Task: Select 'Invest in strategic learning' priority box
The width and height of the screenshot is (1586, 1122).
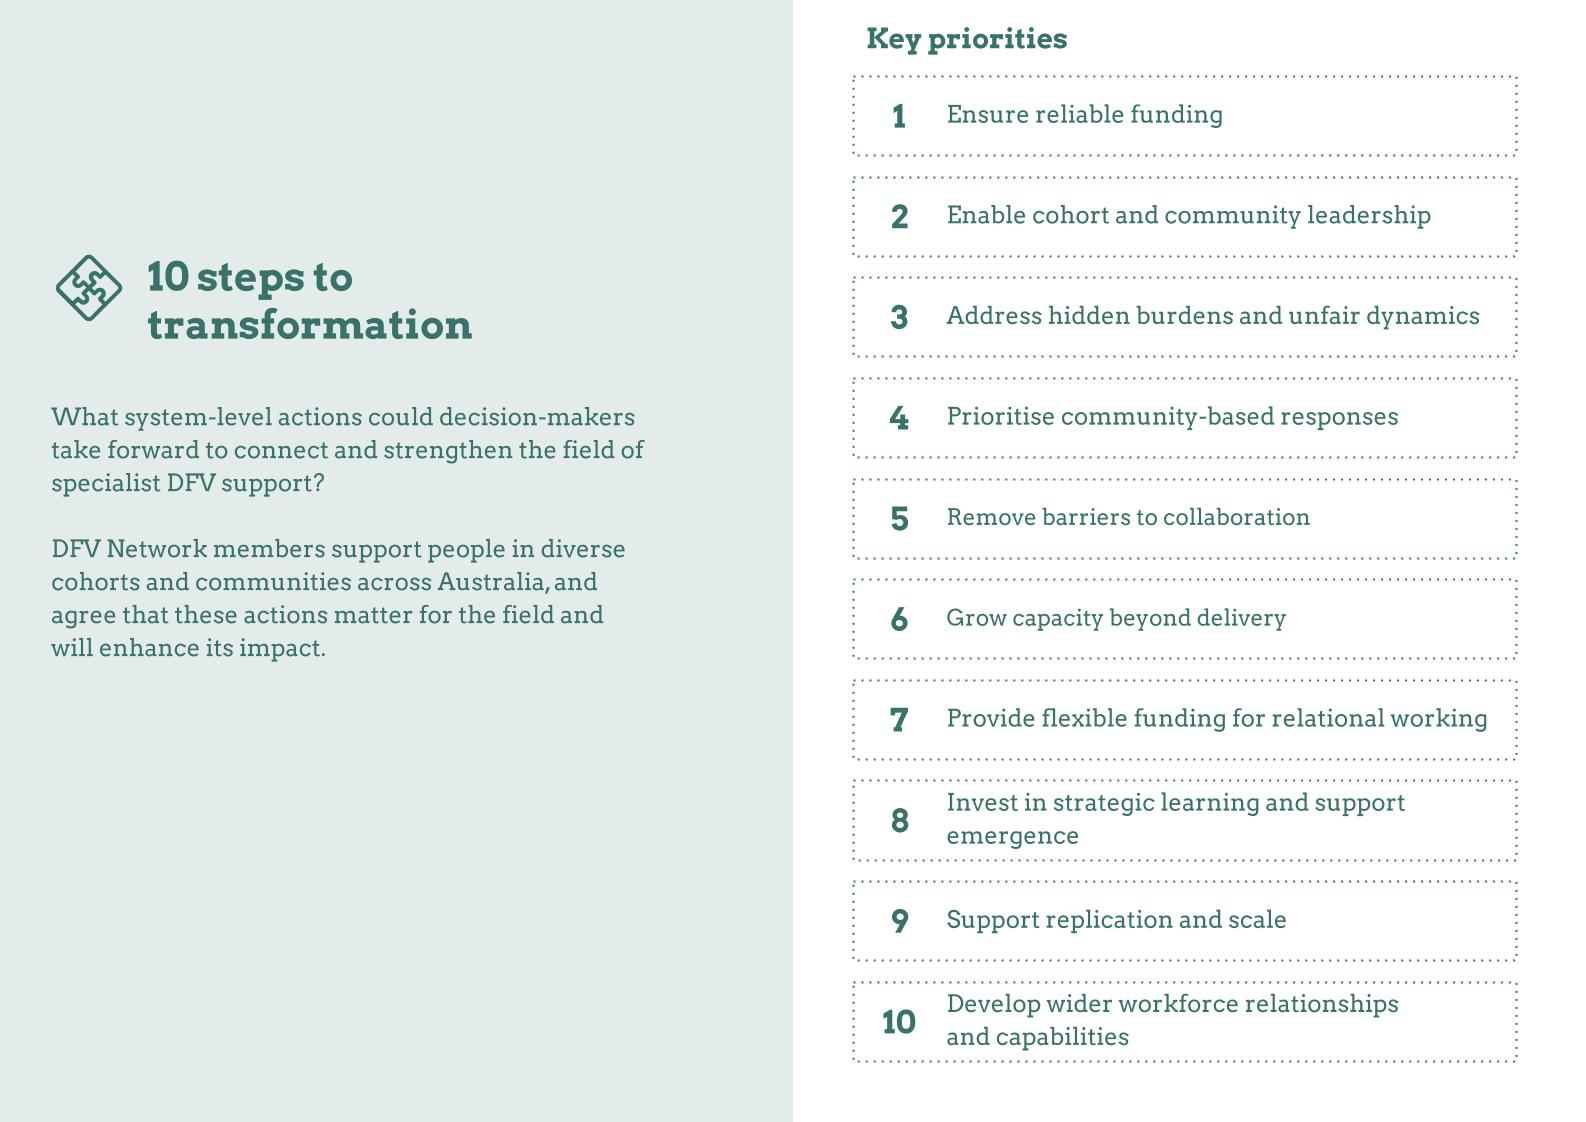Action: [1184, 821]
